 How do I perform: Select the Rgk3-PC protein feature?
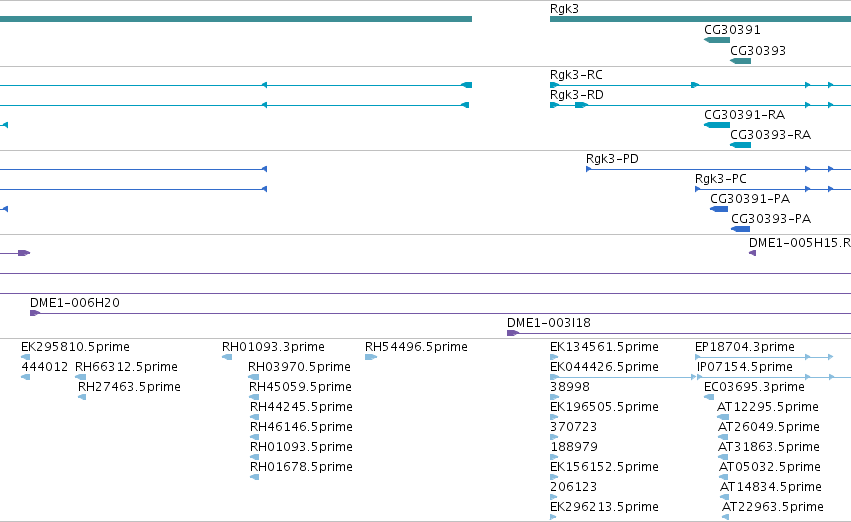(773, 189)
